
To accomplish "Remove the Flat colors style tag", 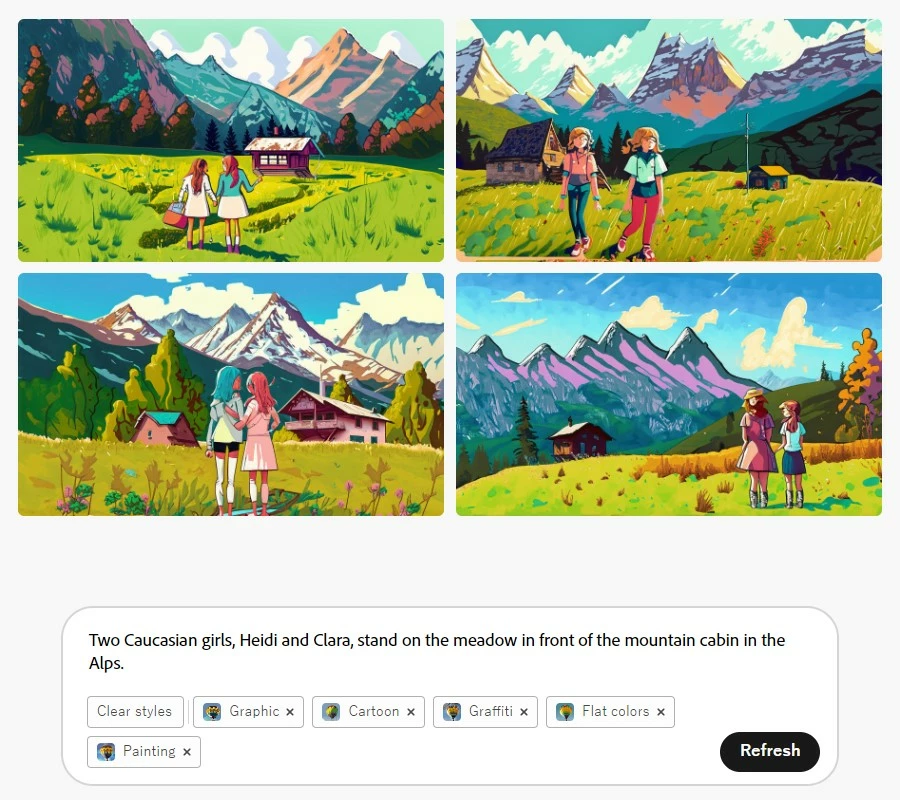I will tap(661, 712).
